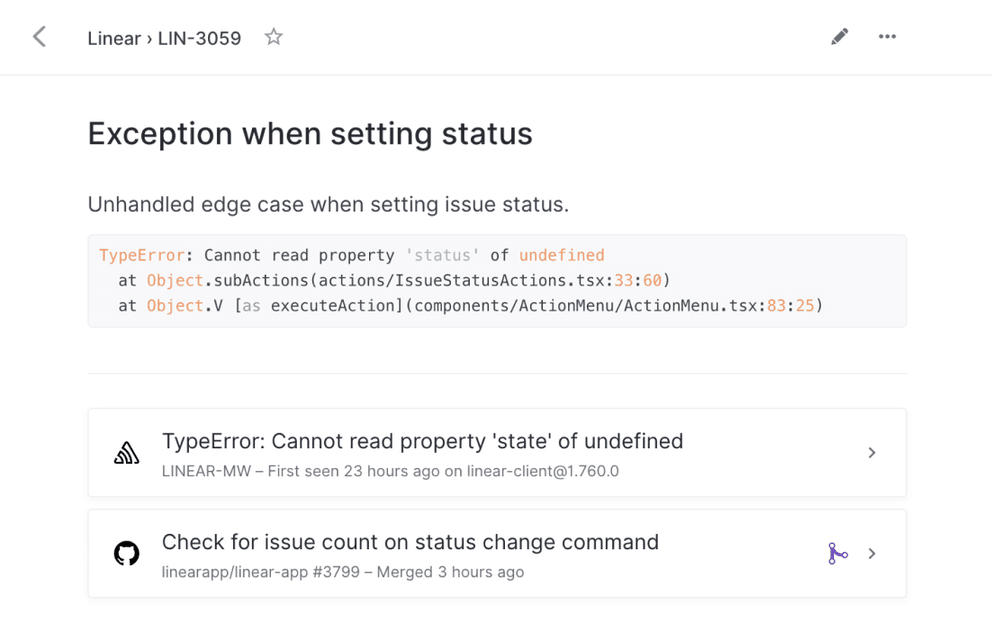This screenshot has height=641, width=992.
Task: Click the GitHub logo on the PR card
Action: [x=126, y=553]
